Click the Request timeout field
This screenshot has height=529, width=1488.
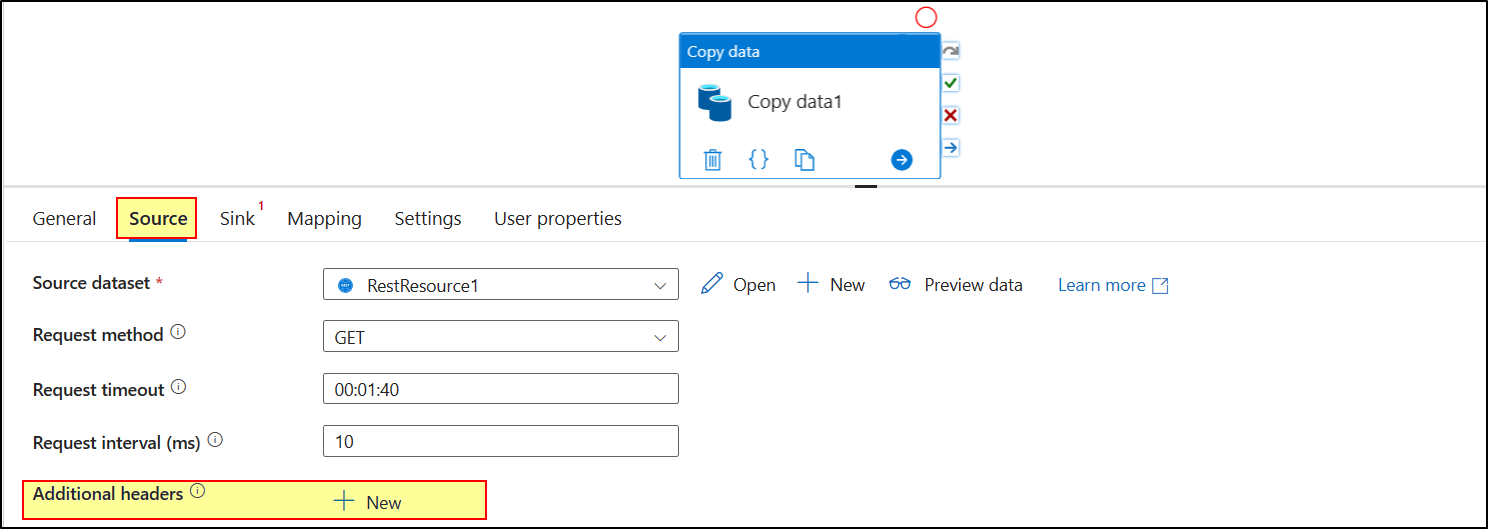pyautogui.click(x=501, y=389)
